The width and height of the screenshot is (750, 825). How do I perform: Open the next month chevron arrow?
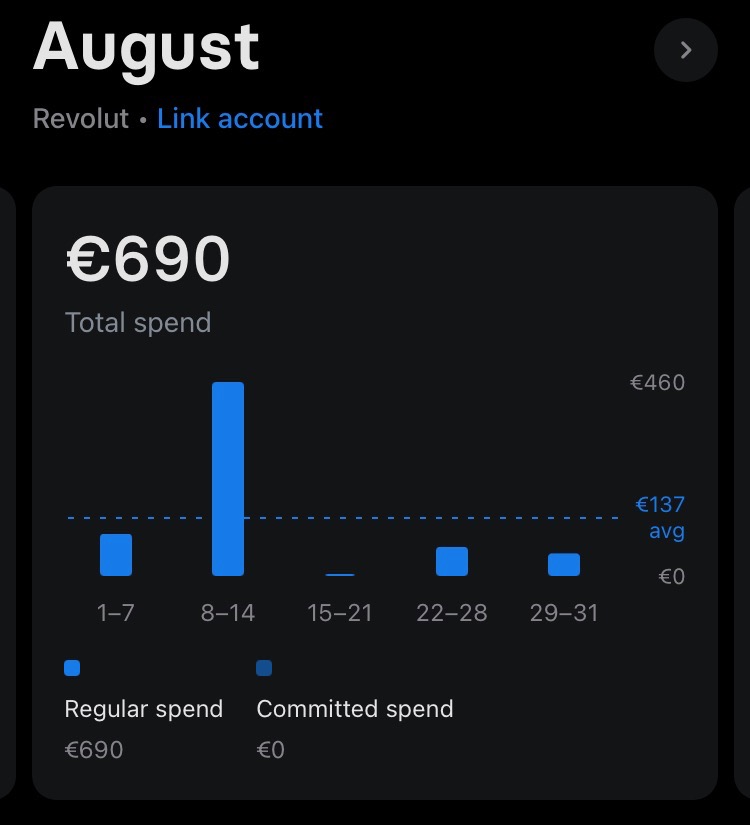(686, 50)
